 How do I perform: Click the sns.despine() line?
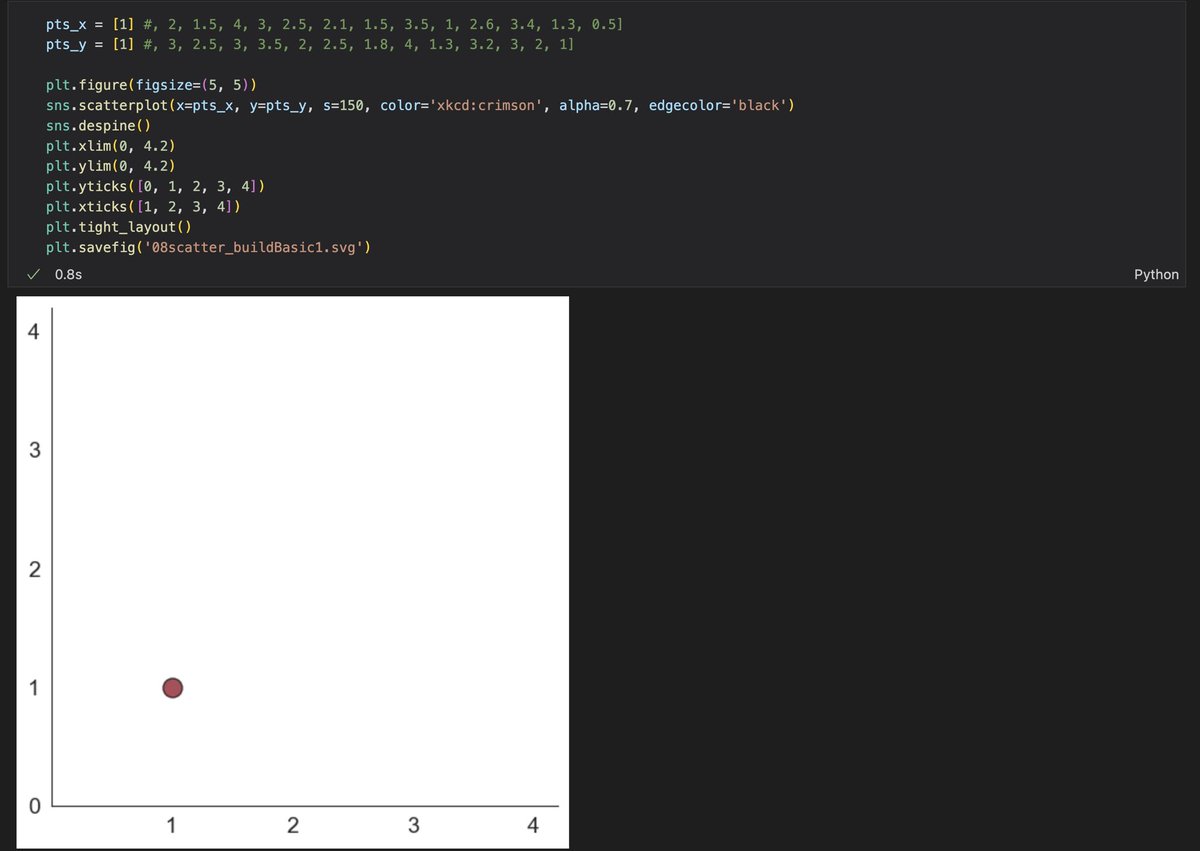[x=98, y=126]
